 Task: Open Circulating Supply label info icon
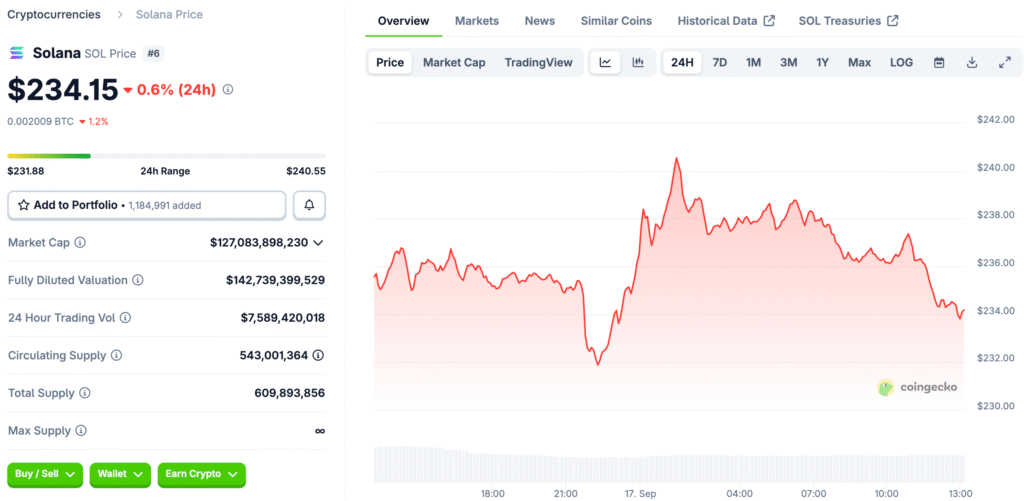click(116, 355)
